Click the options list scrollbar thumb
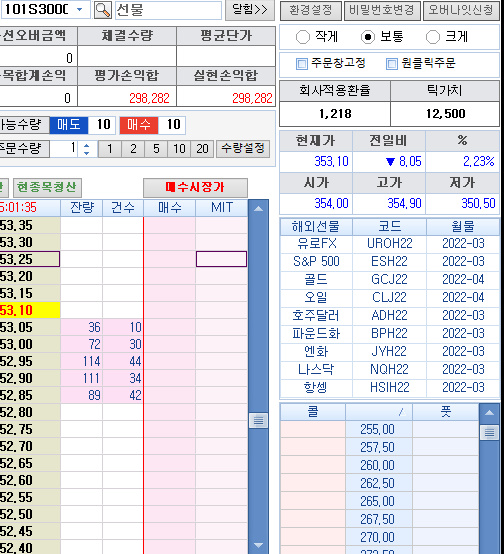 [x=489, y=432]
